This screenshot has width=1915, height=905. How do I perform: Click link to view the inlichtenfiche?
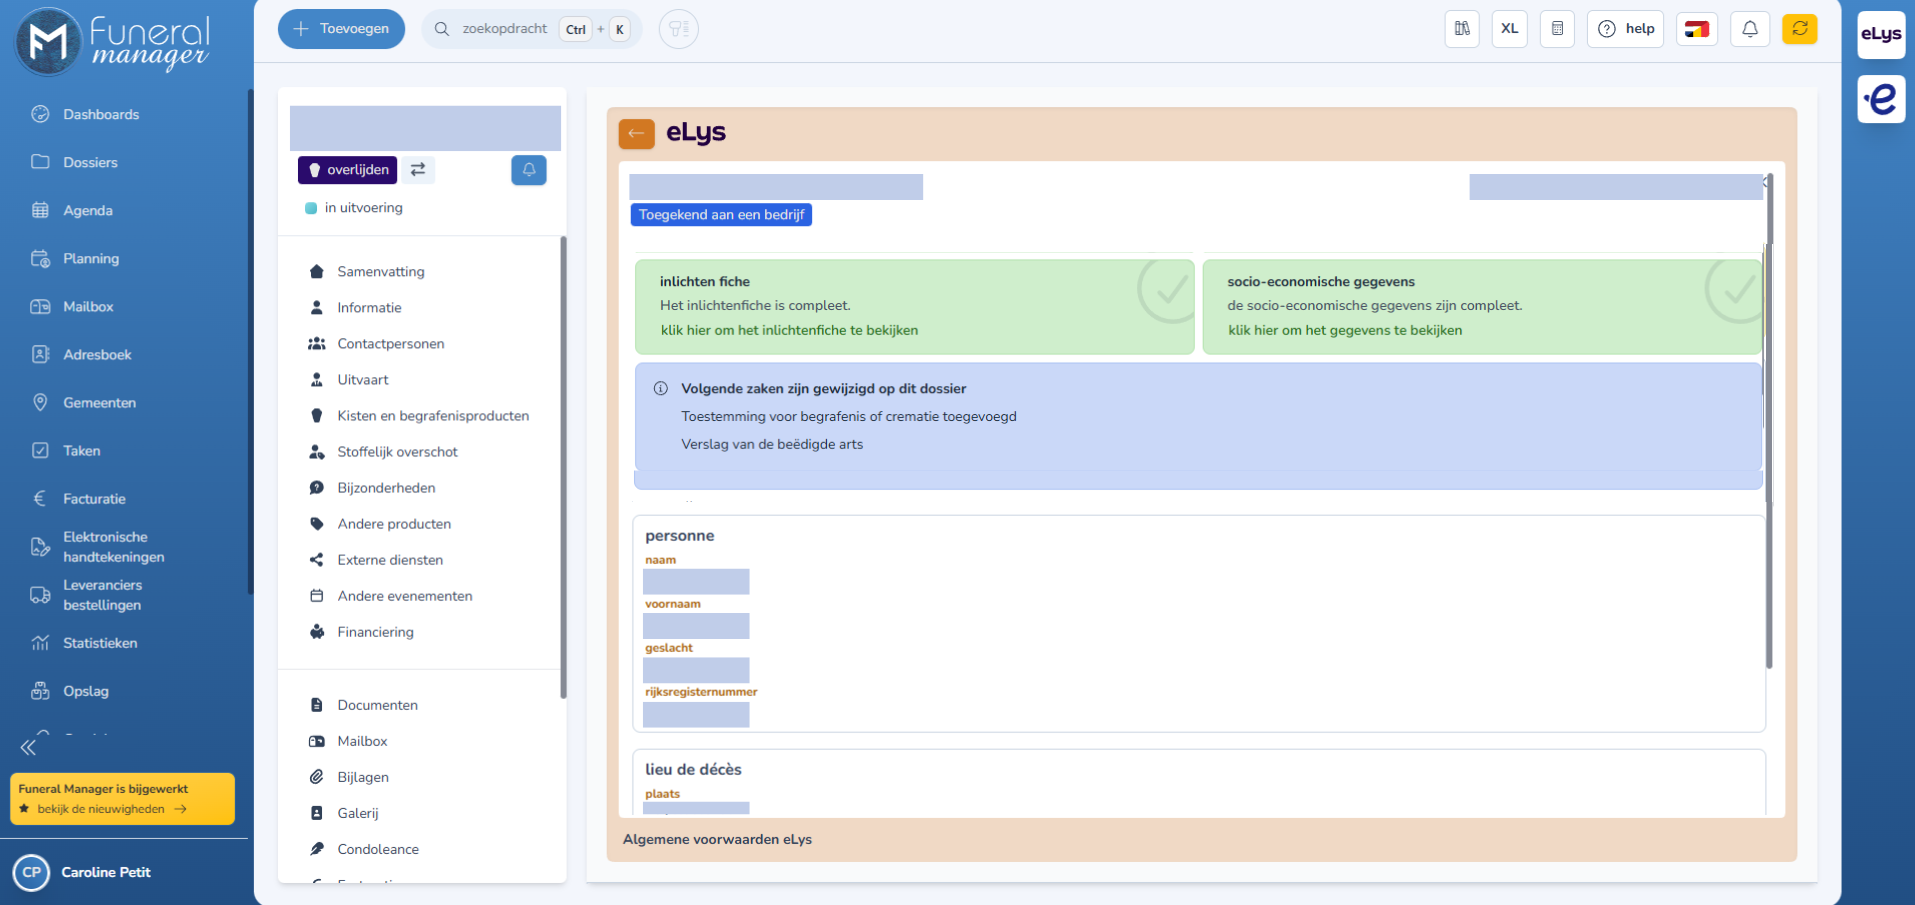point(789,330)
